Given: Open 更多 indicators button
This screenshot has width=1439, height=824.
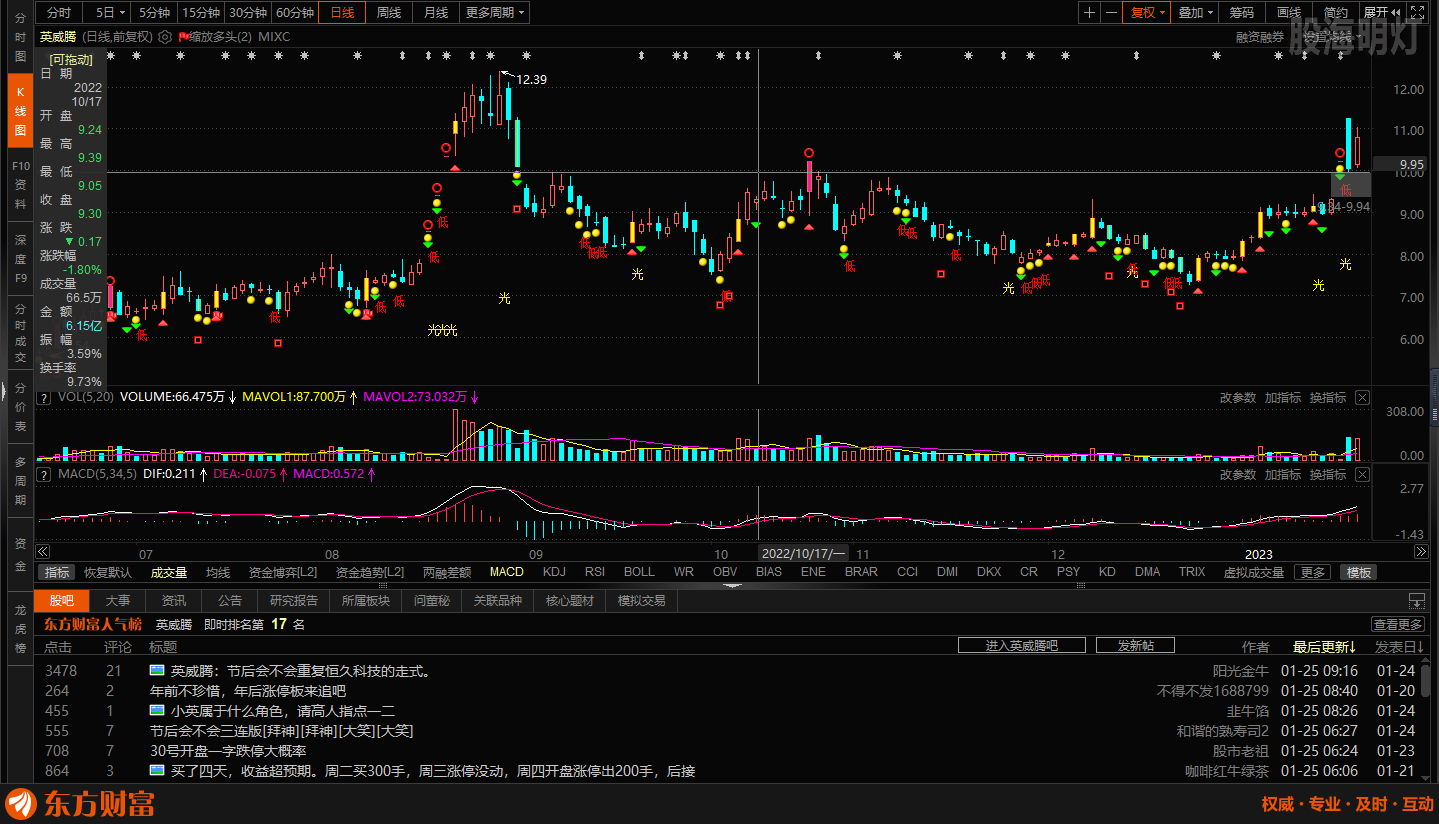Looking at the screenshot, I should pyautogui.click(x=1313, y=572).
